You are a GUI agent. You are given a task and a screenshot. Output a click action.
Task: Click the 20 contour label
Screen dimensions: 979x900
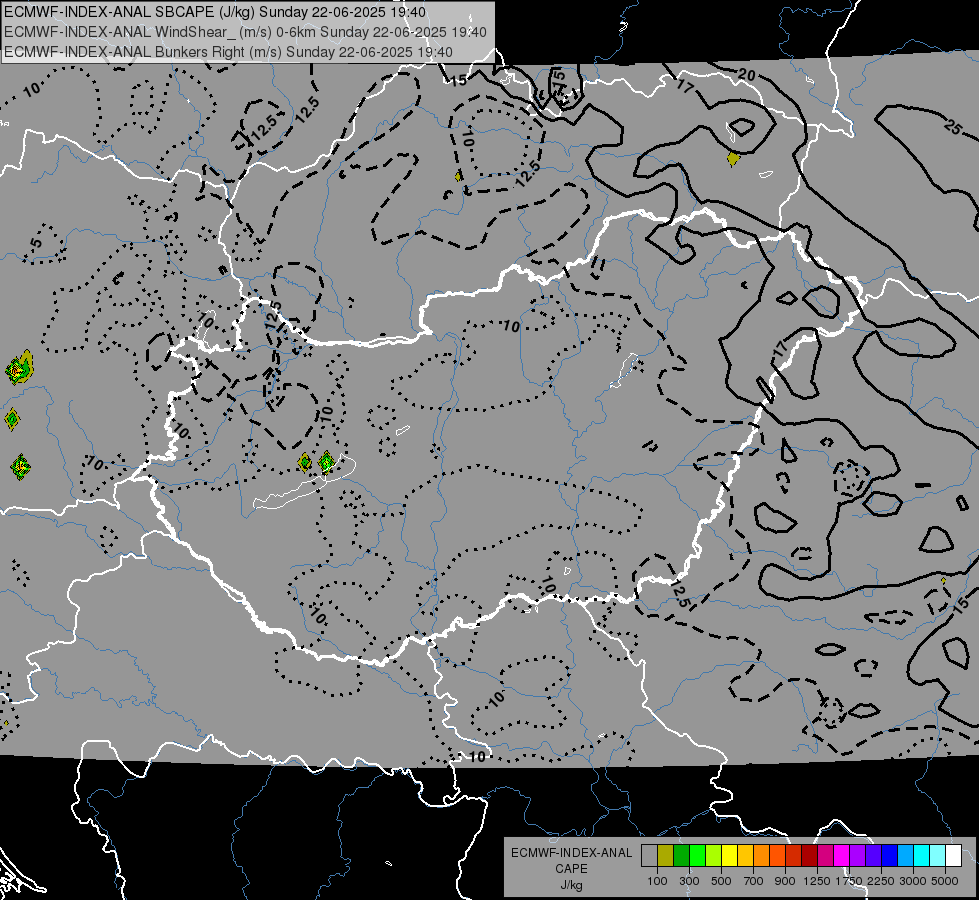tap(747, 76)
